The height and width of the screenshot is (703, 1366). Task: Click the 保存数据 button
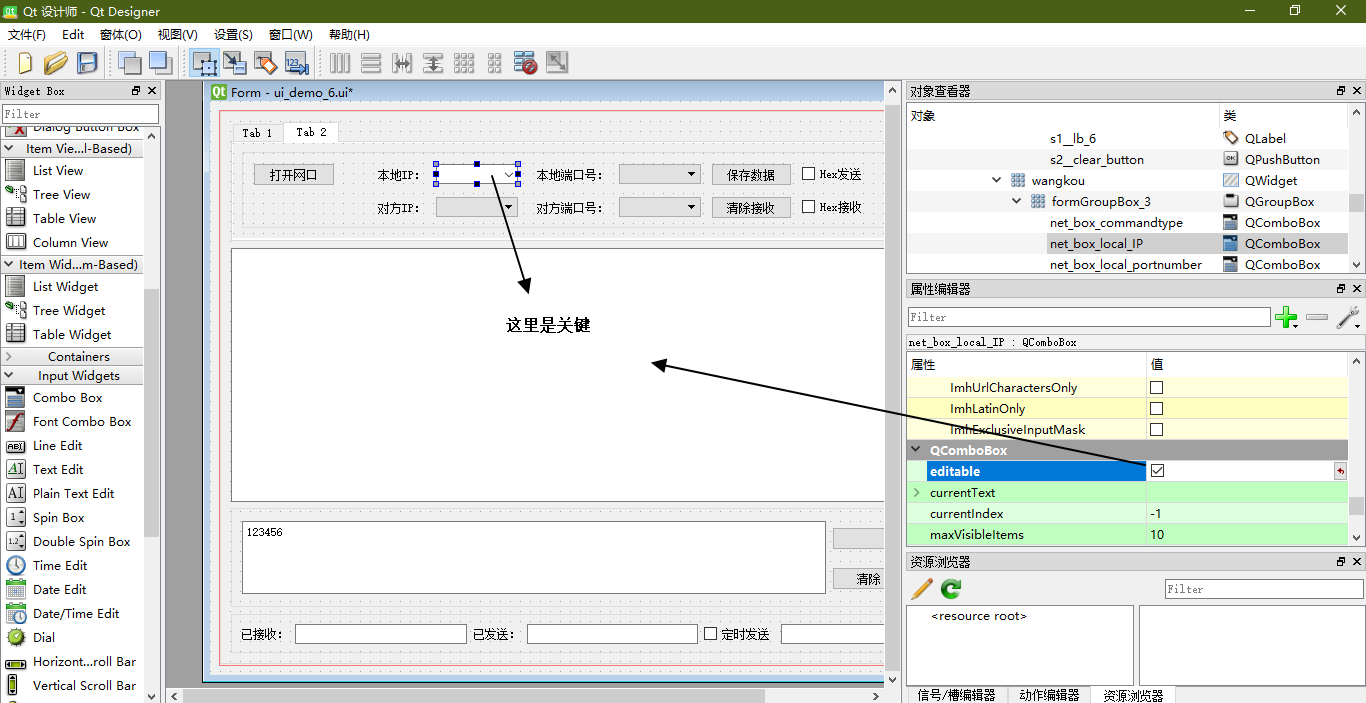[751, 175]
